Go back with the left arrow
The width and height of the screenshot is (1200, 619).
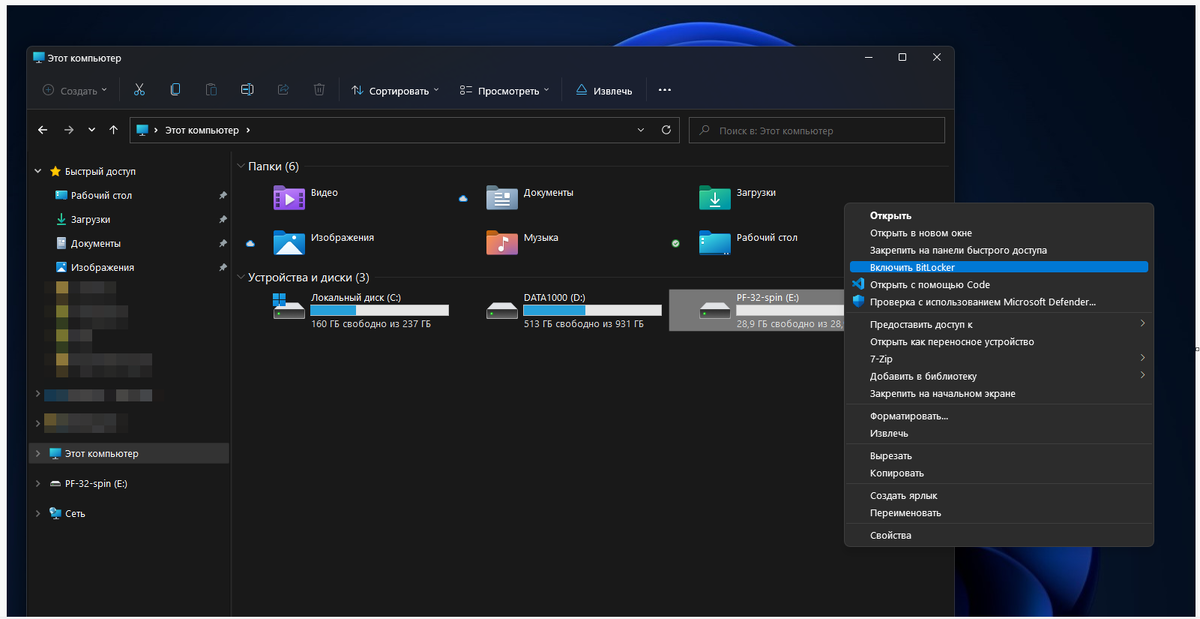tap(43, 130)
